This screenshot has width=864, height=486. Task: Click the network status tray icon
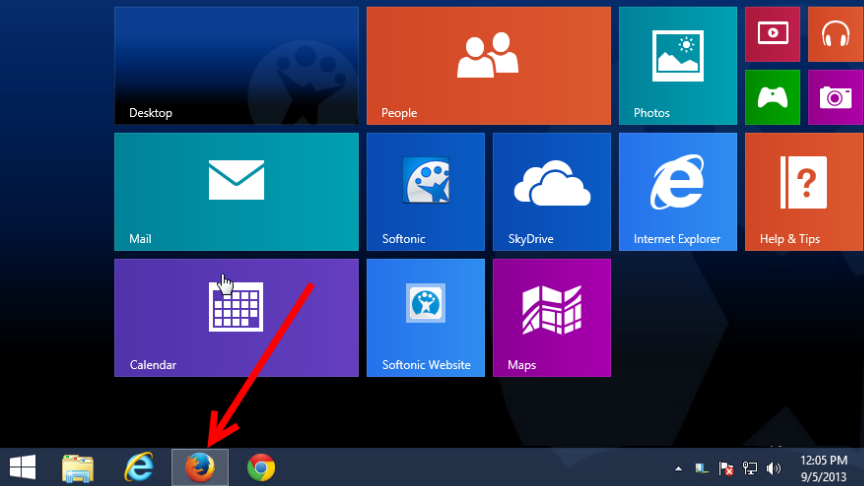pos(749,468)
